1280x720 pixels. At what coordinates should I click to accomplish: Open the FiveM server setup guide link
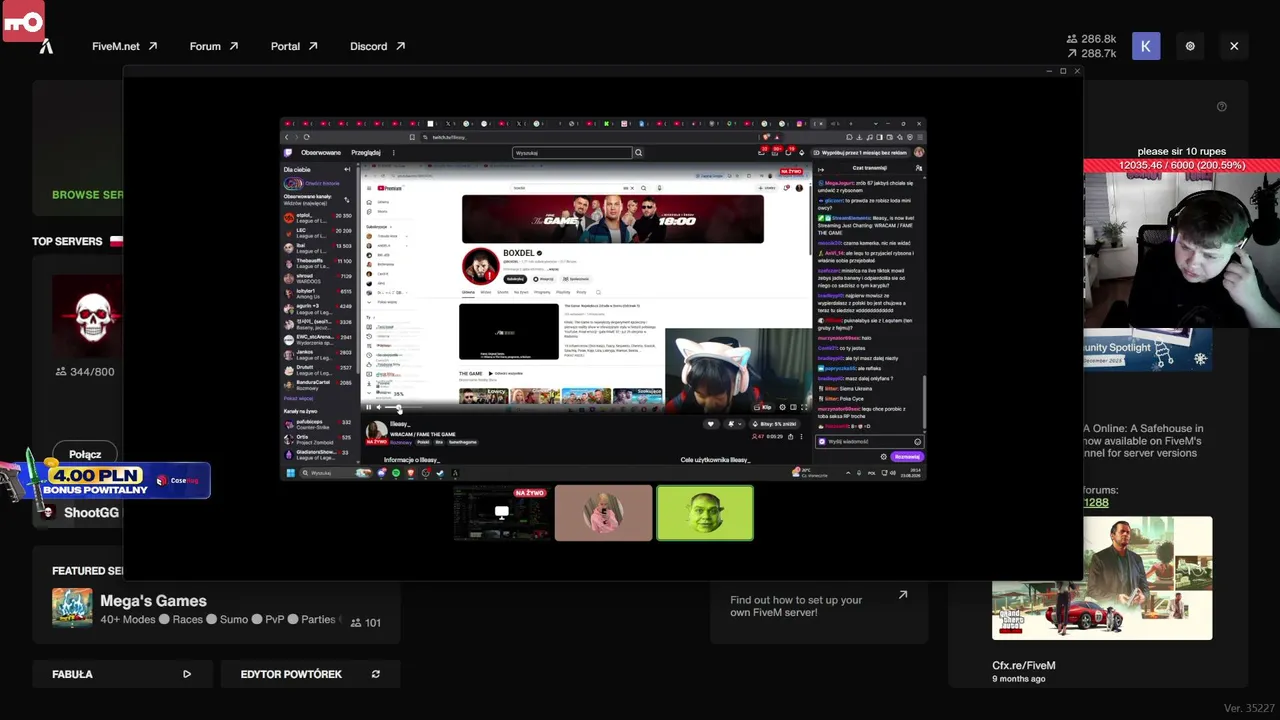point(819,606)
